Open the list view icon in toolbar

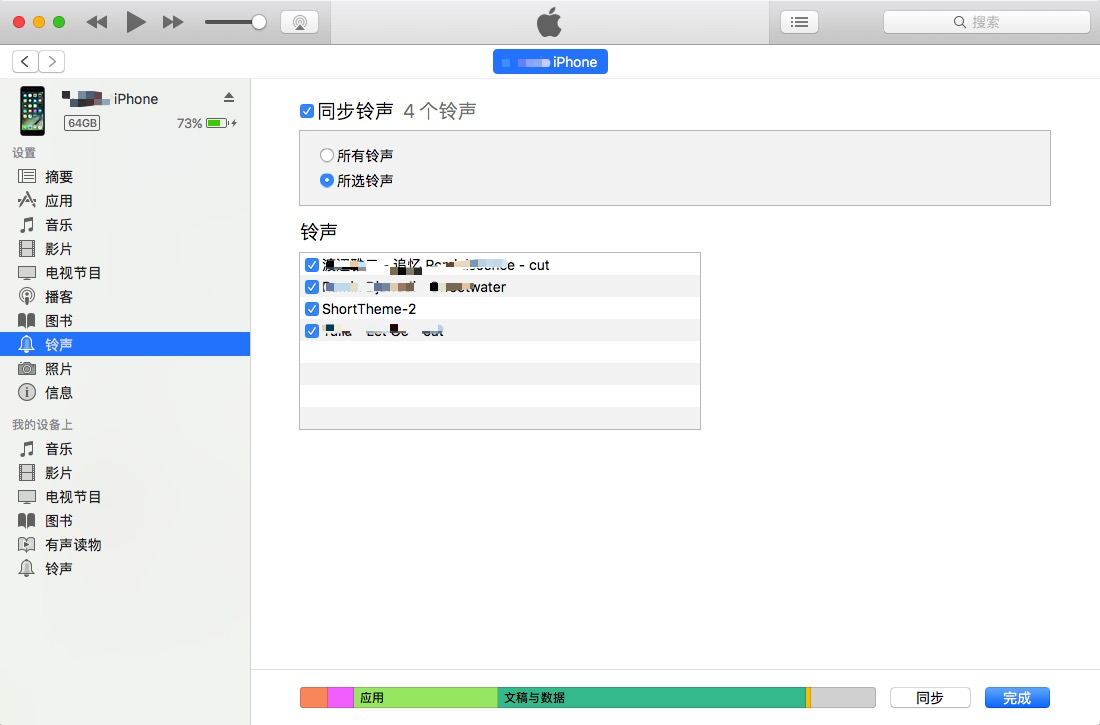[798, 21]
